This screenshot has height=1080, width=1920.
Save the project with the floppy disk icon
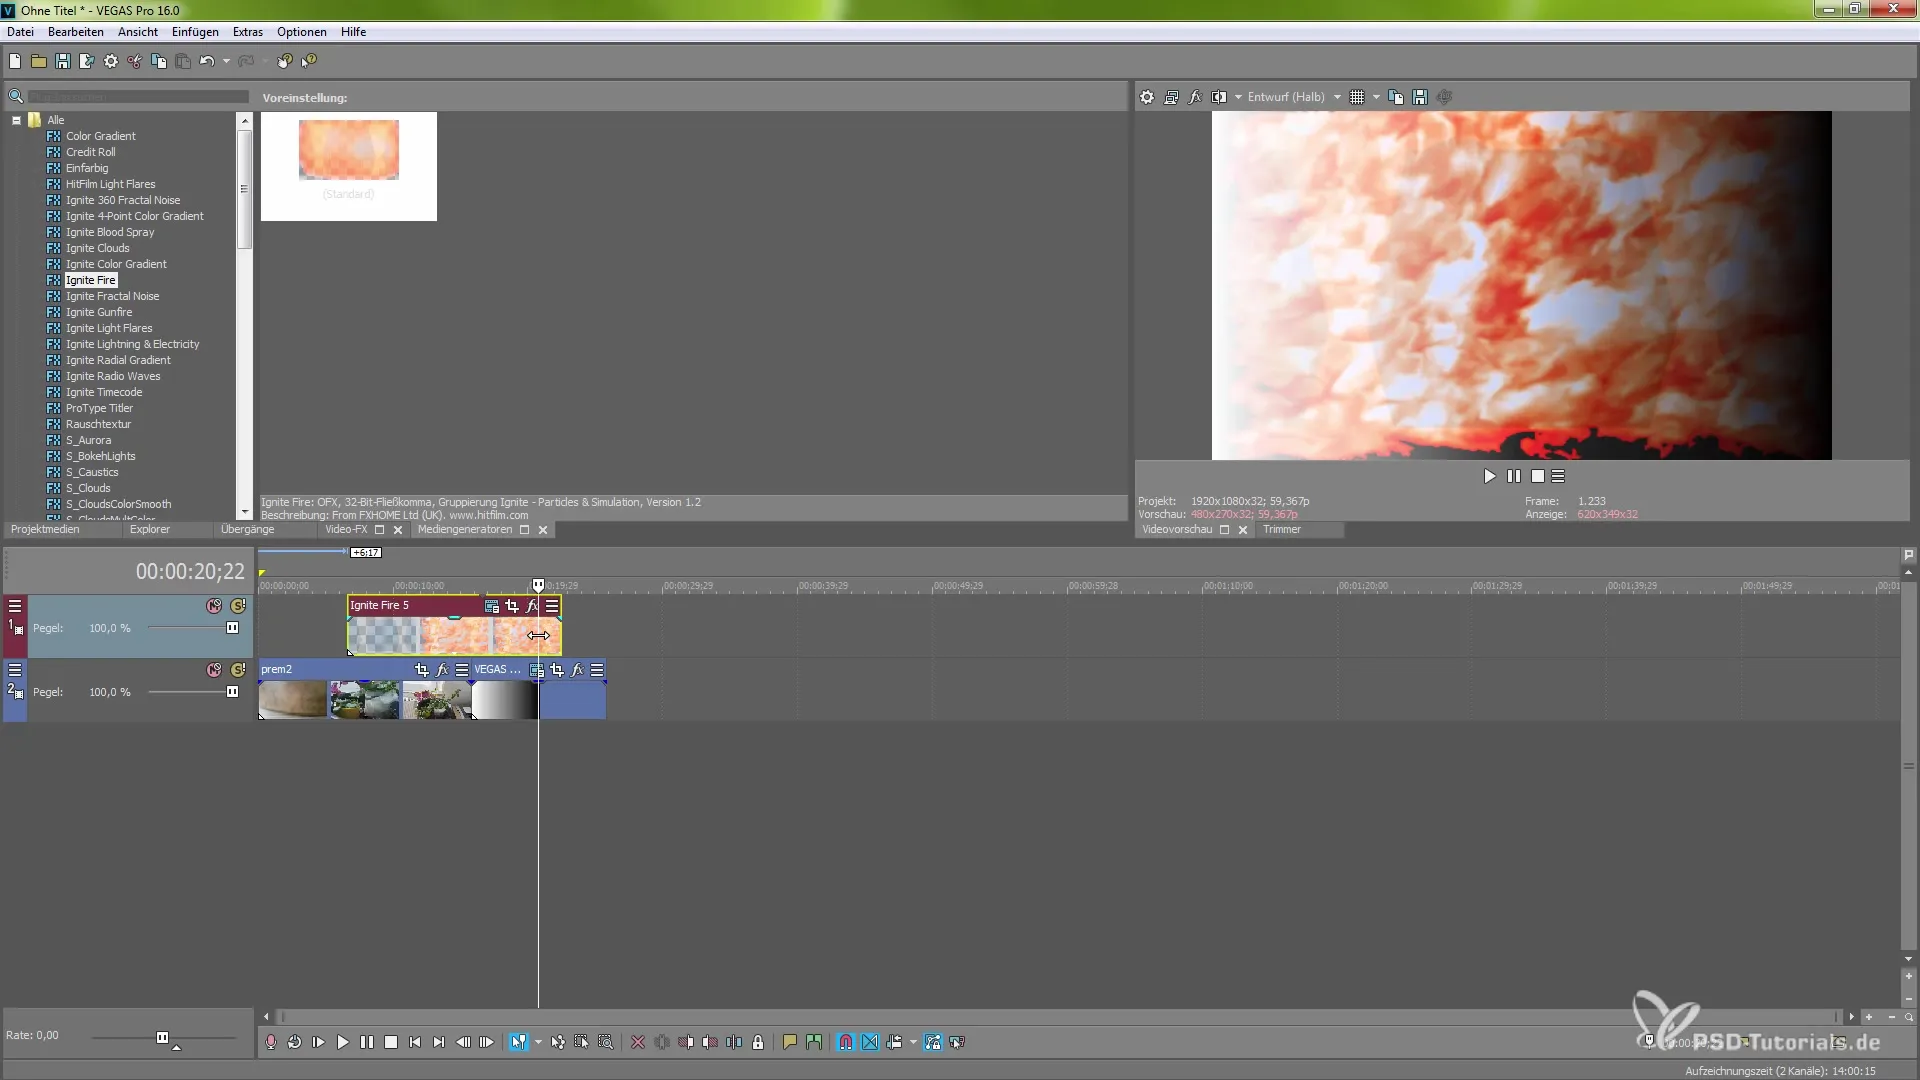coord(63,61)
